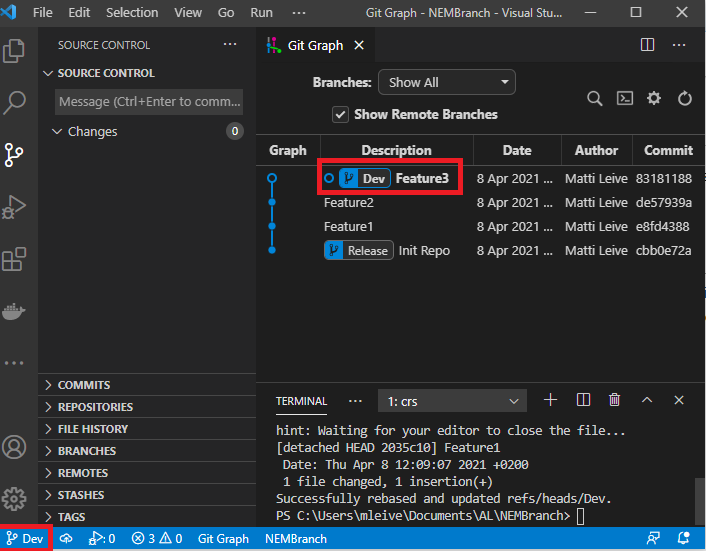
Task: Open Branches Show All dropdown
Action: coord(447,82)
